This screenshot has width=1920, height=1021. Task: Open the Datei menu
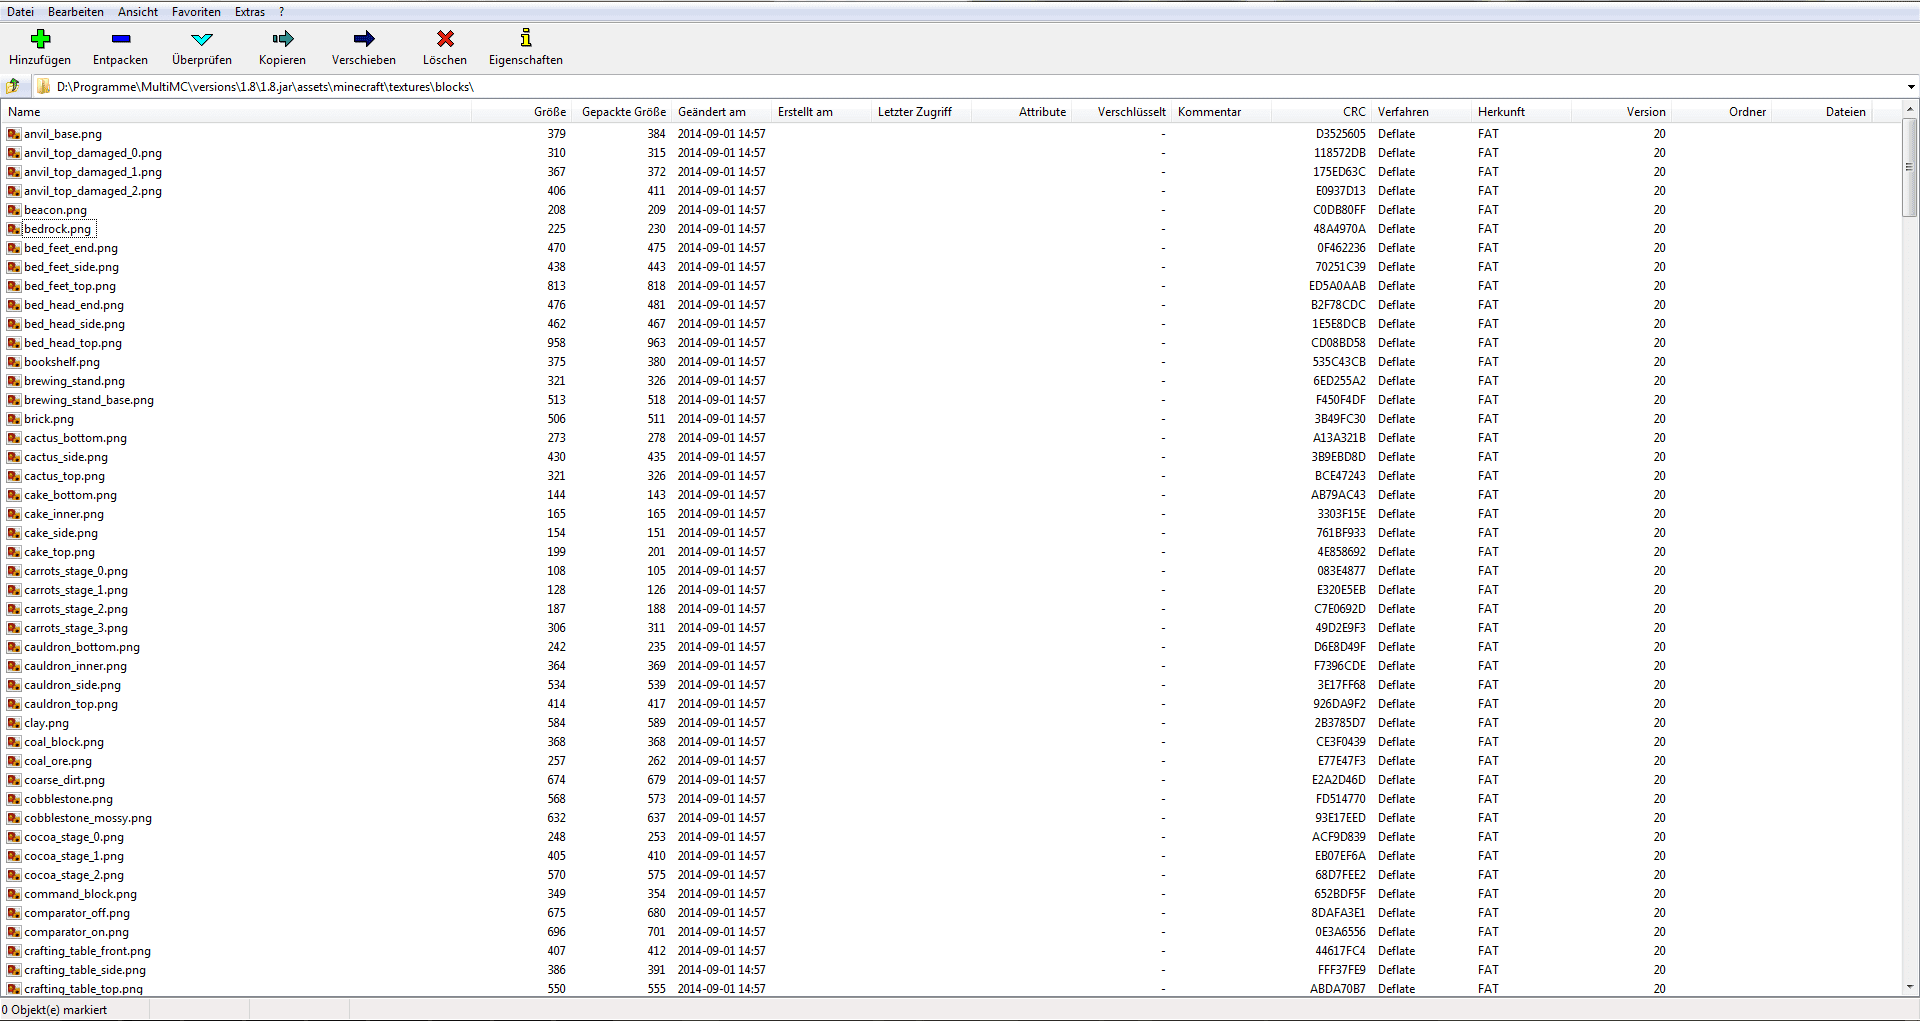tap(21, 12)
